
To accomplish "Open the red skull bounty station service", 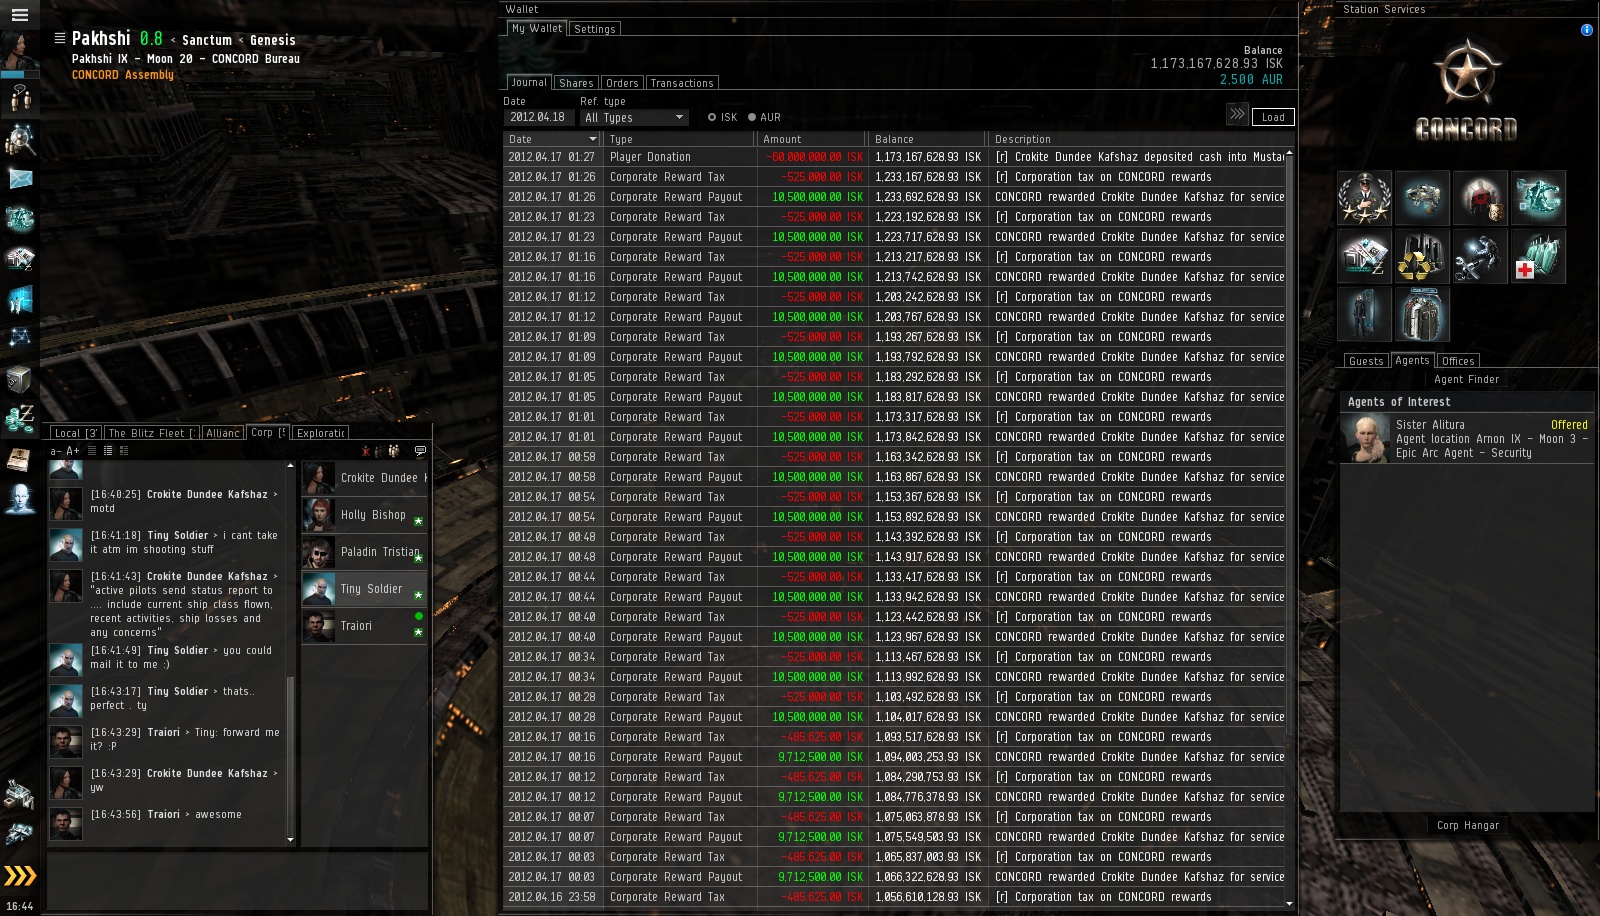I will [1480, 197].
